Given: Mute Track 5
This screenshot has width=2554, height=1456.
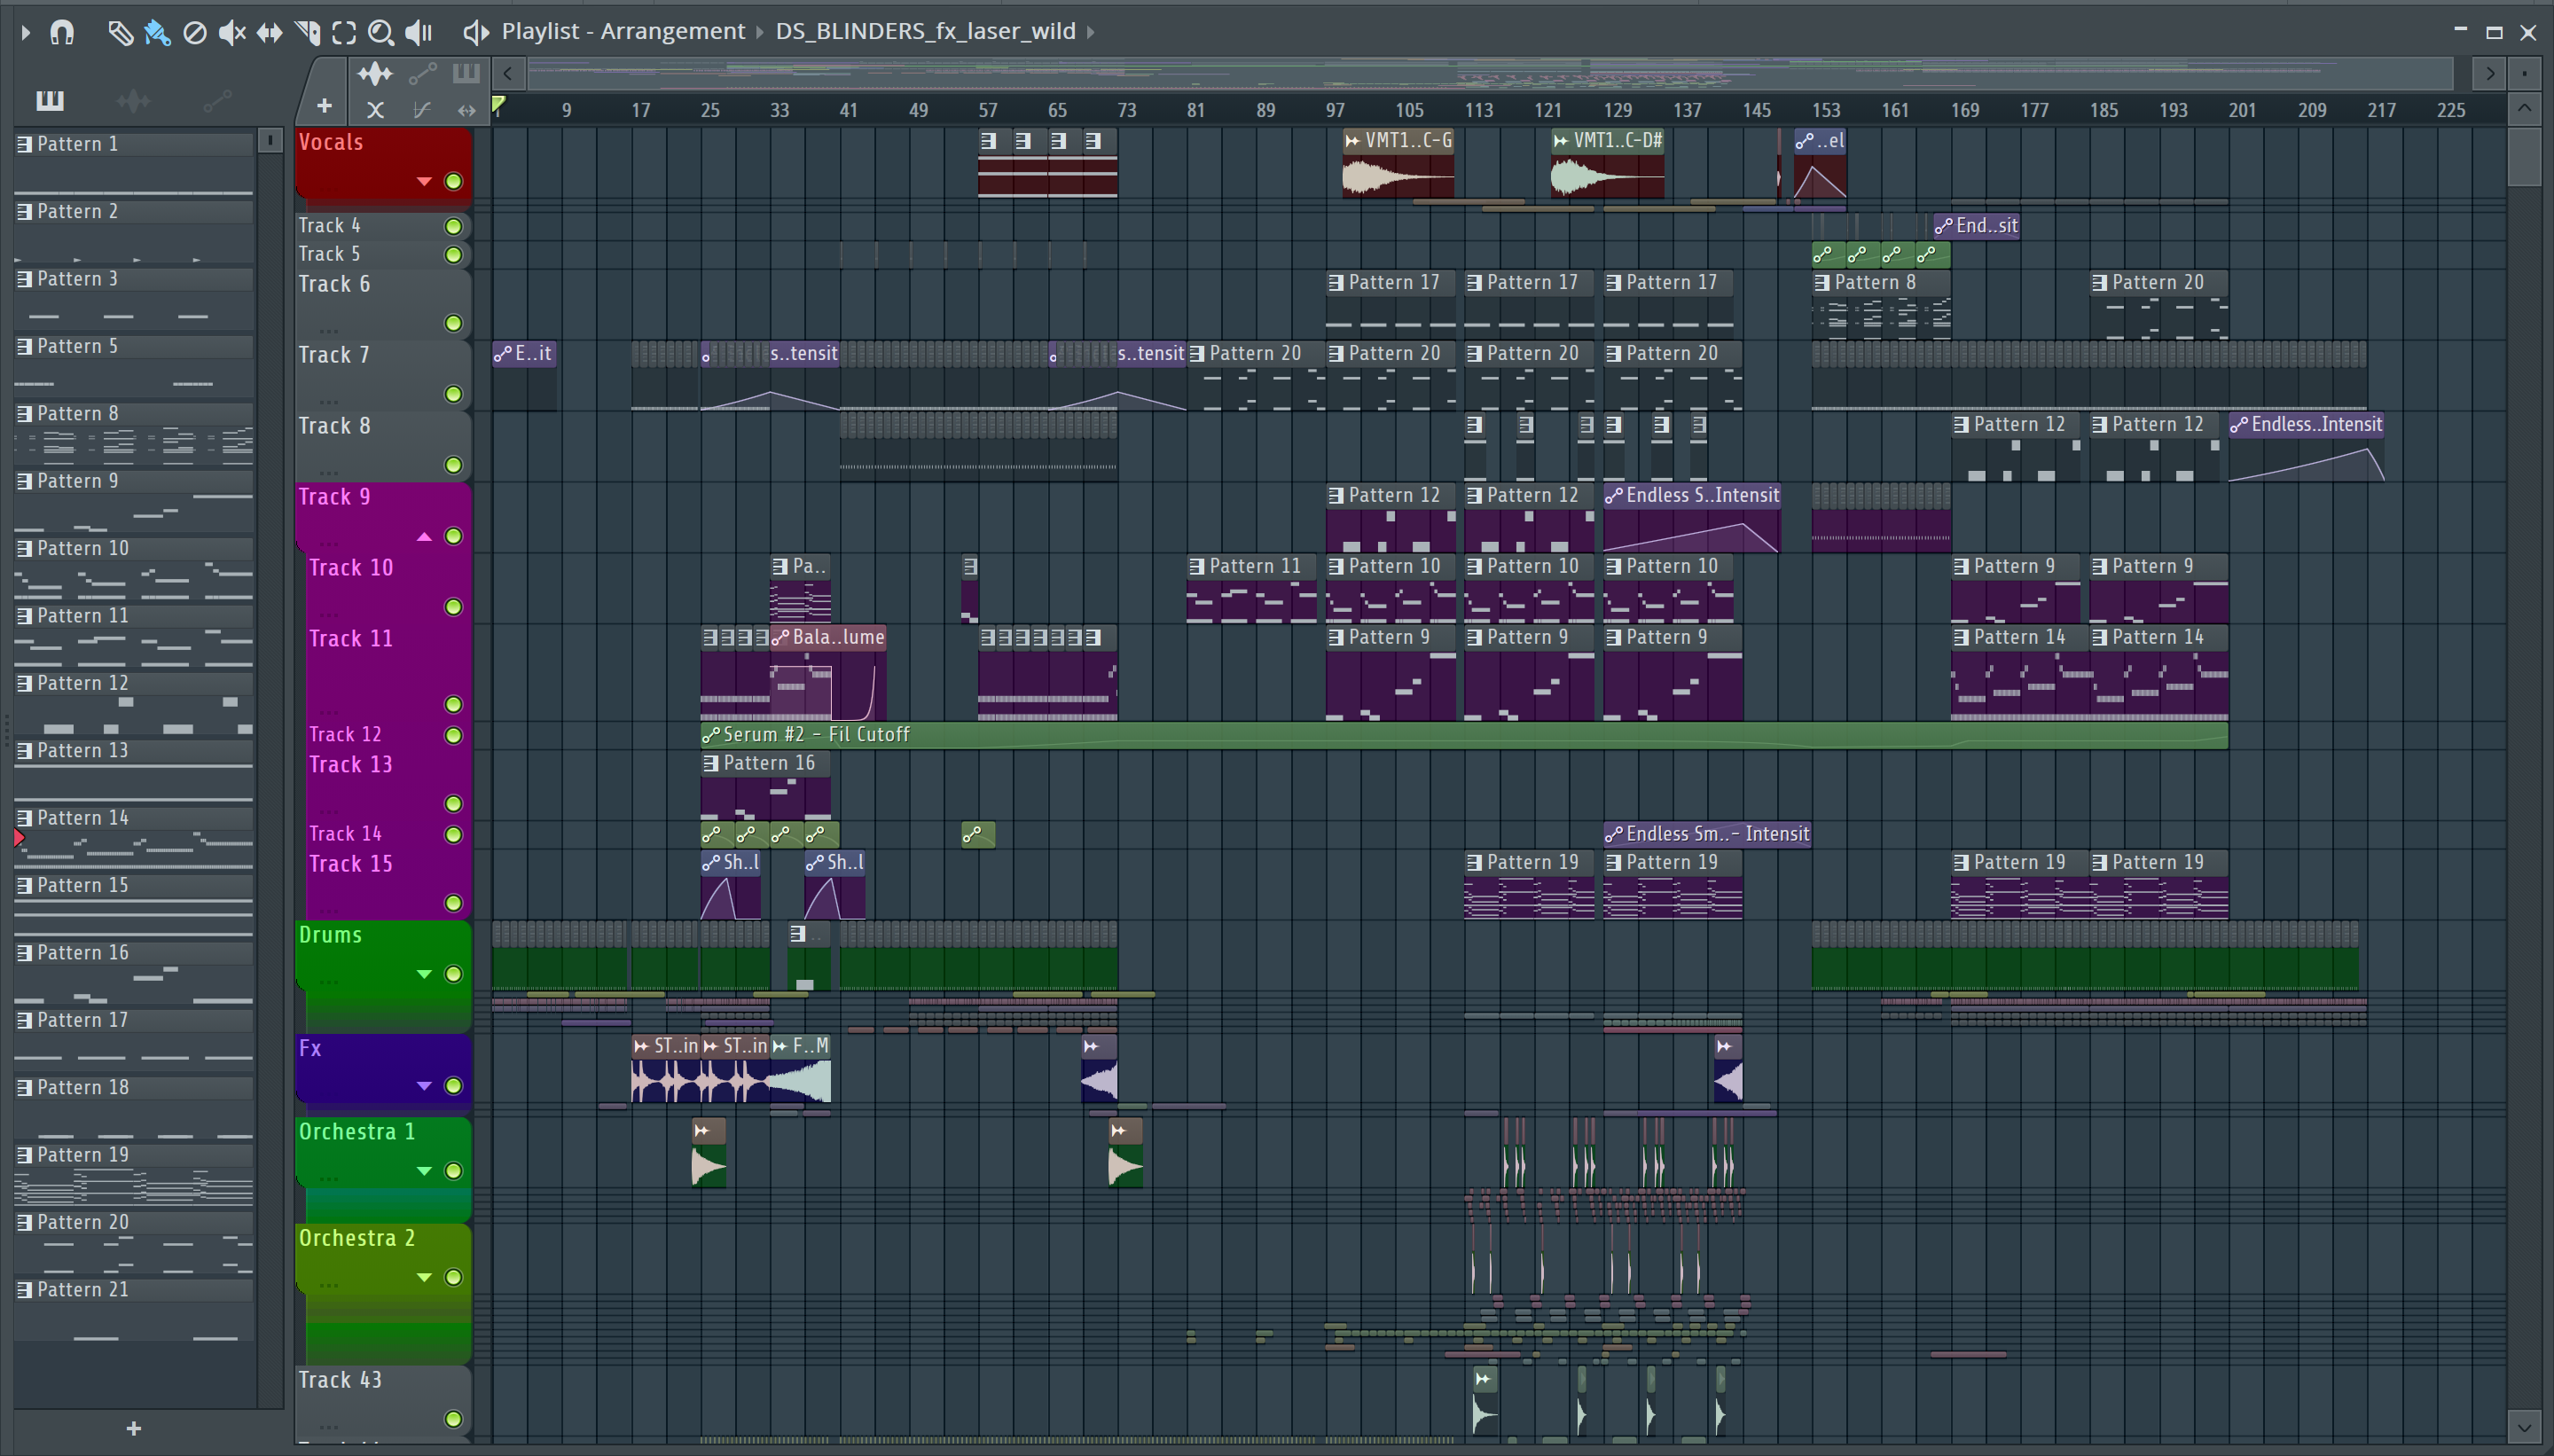Looking at the screenshot, I should pyautogui.click(x=453, y=255).
